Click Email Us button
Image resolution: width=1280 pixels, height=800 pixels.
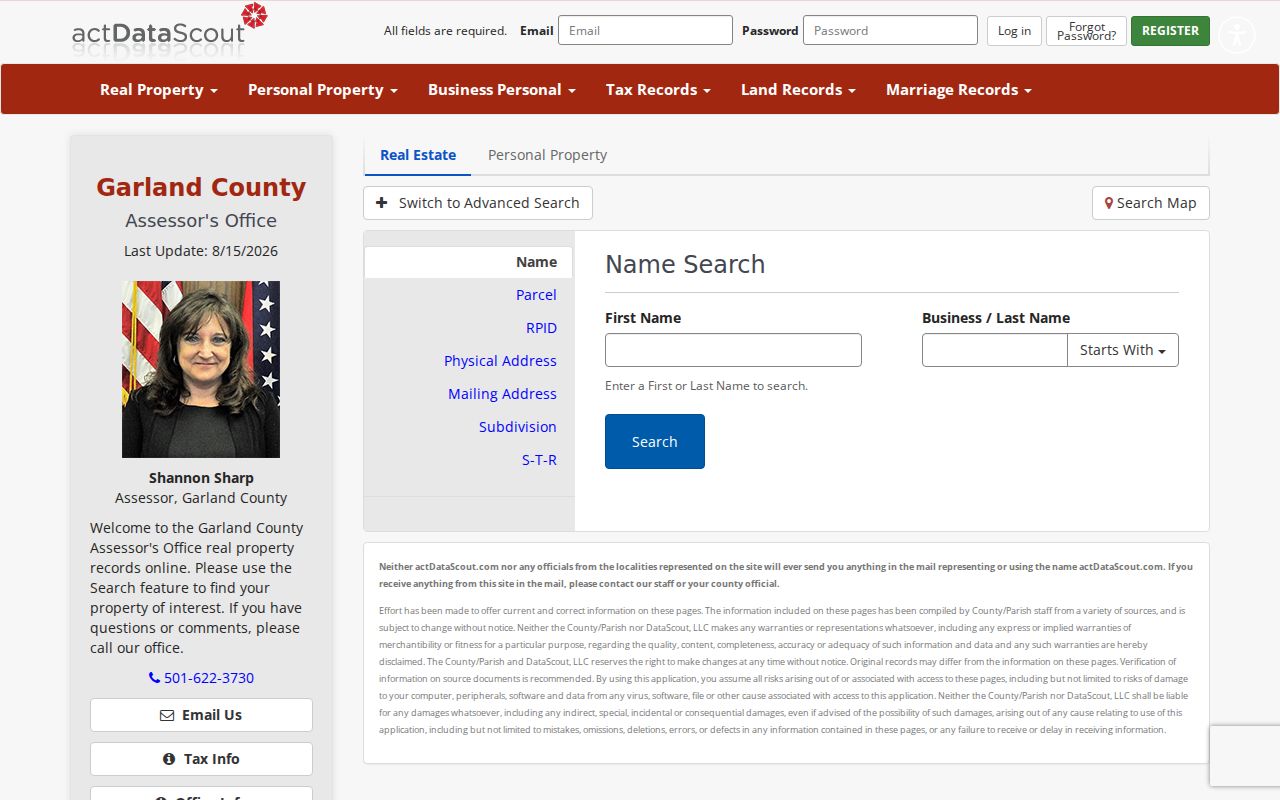point(201,715)
